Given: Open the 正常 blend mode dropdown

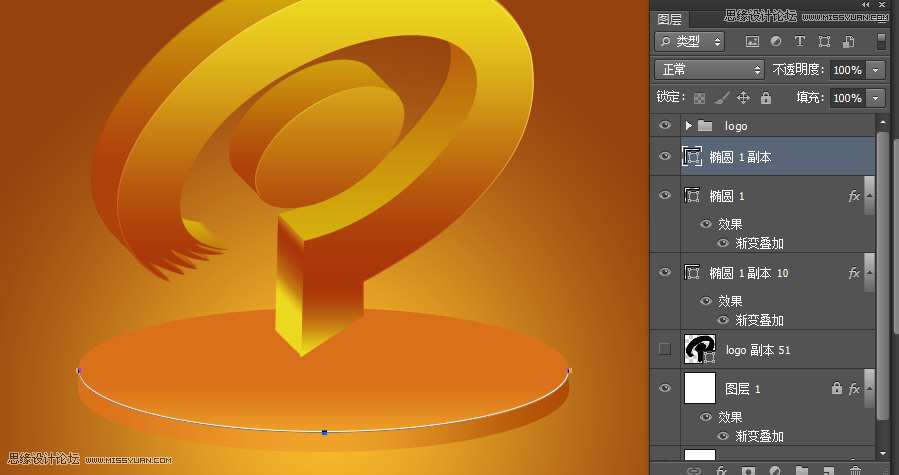Looking at the screenshot, I should (x=709, y=70).
